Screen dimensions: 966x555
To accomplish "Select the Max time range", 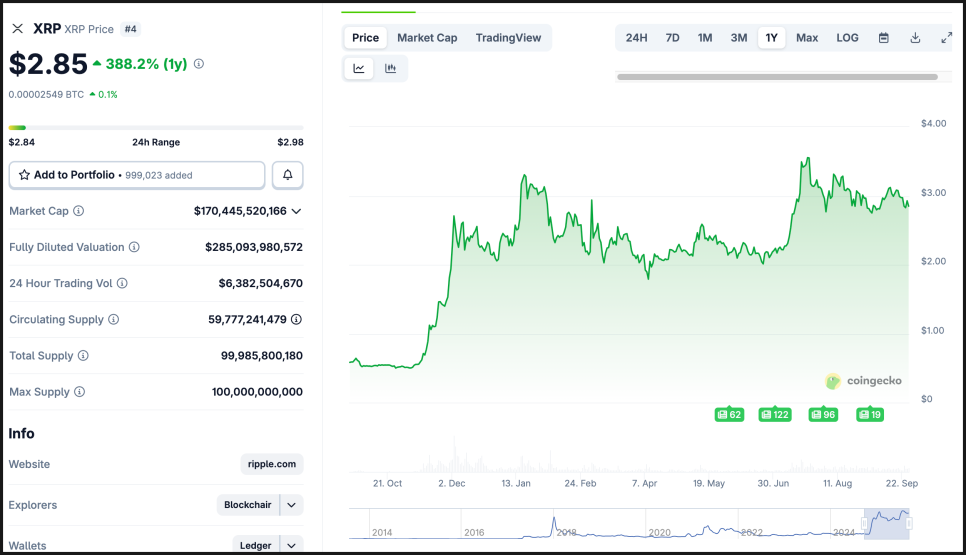I will click(806, 38).
